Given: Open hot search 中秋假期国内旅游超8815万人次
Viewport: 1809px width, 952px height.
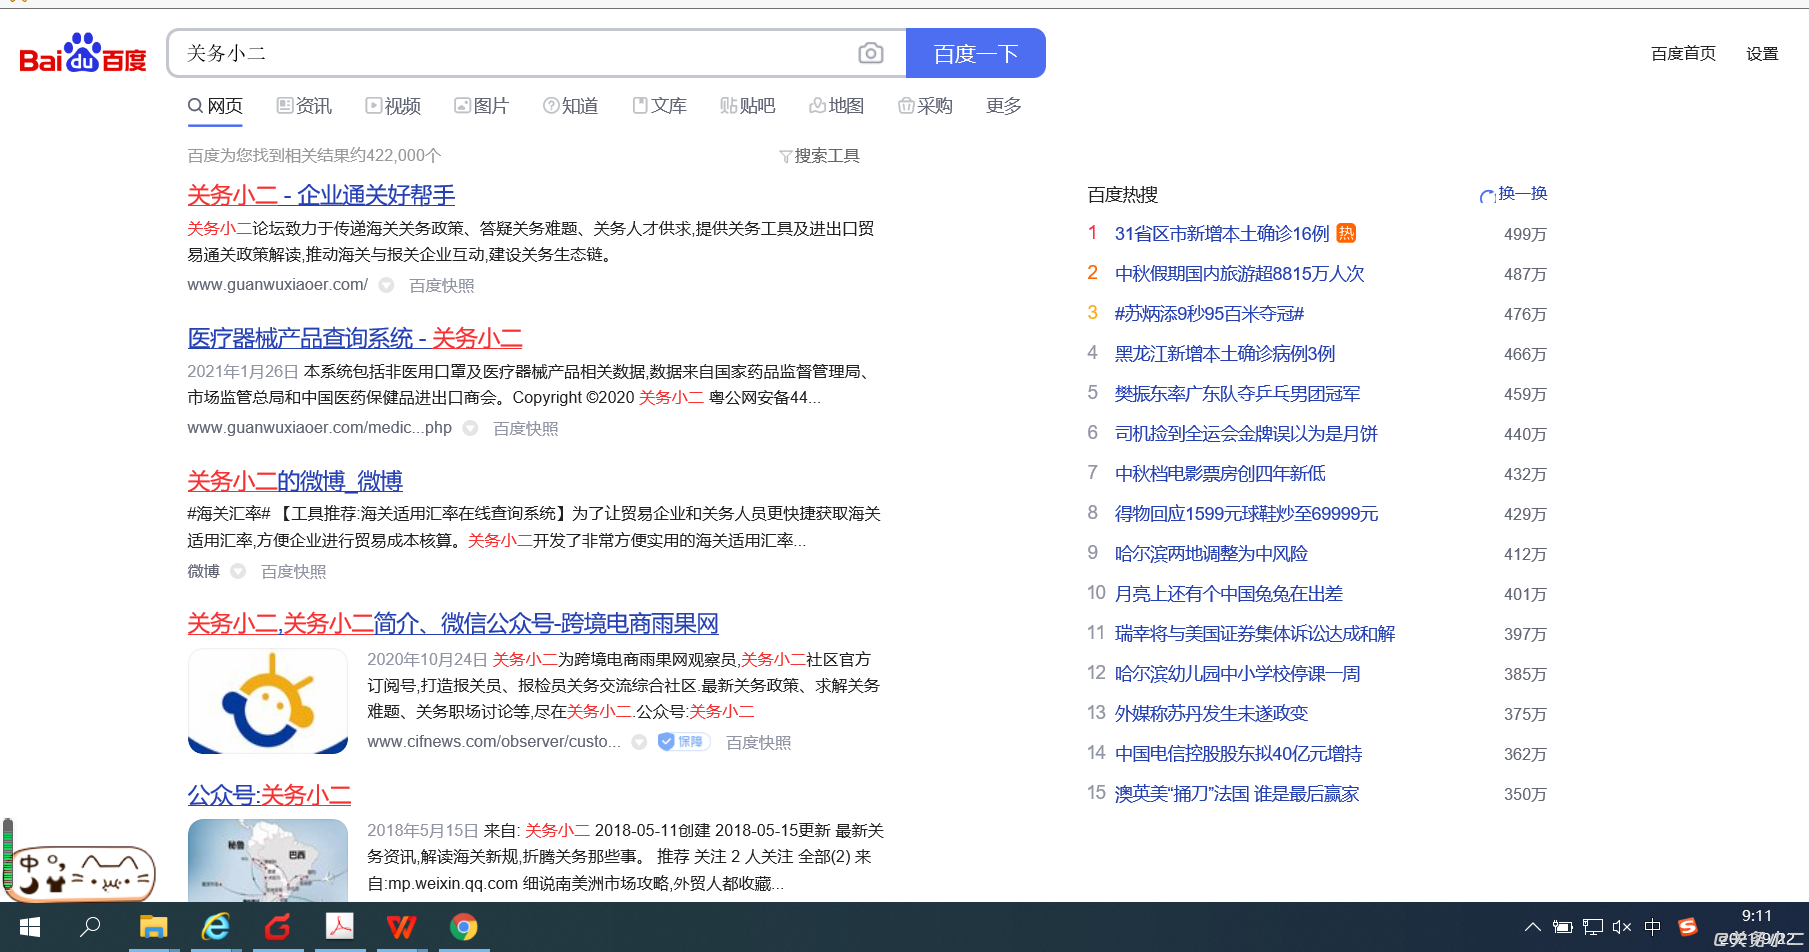Looking at the screenshot, I should (1239, 274).
